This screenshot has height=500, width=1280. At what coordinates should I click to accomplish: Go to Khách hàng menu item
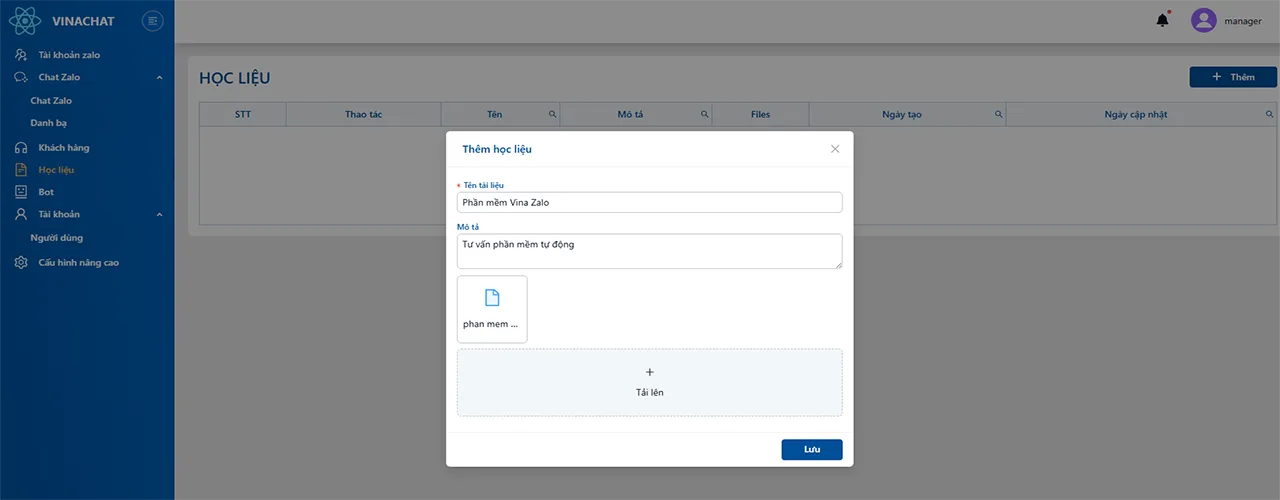click(x=63, y=148)
